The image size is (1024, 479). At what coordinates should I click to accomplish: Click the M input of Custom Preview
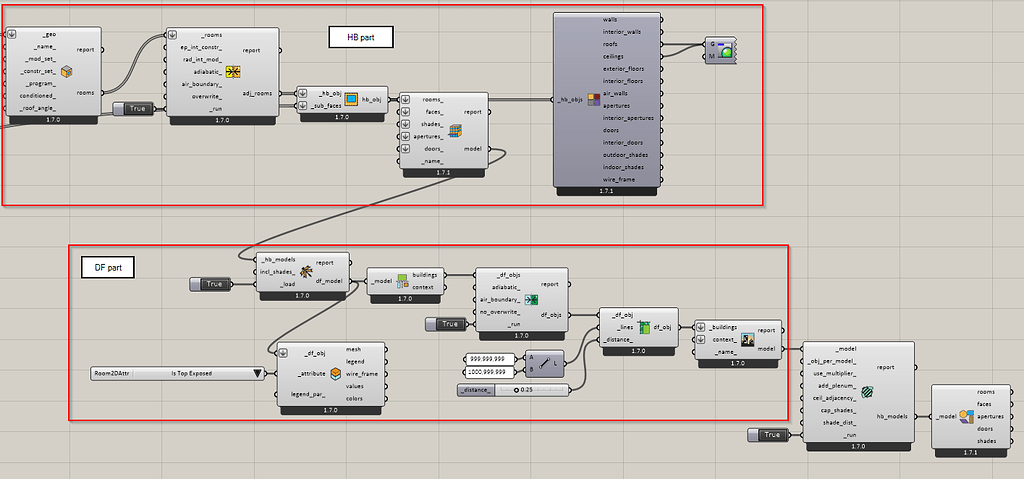pos(712,57)
